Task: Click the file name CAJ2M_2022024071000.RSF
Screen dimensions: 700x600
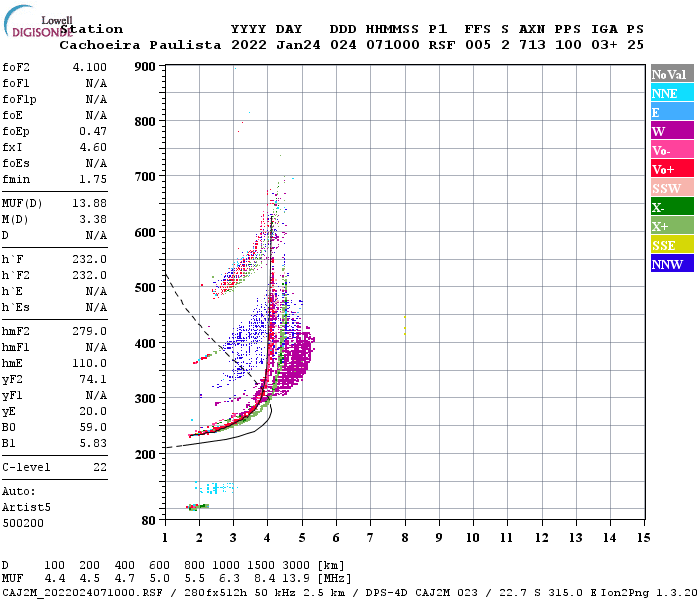Action: 83,593
